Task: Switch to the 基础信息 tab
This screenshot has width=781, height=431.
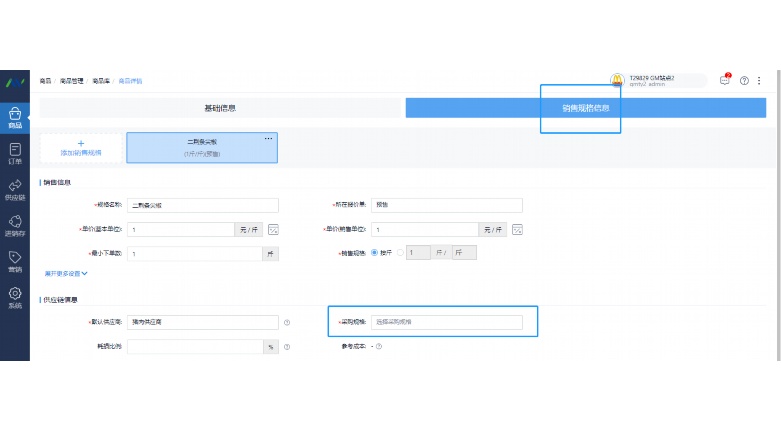Action: tap(220, 108)
